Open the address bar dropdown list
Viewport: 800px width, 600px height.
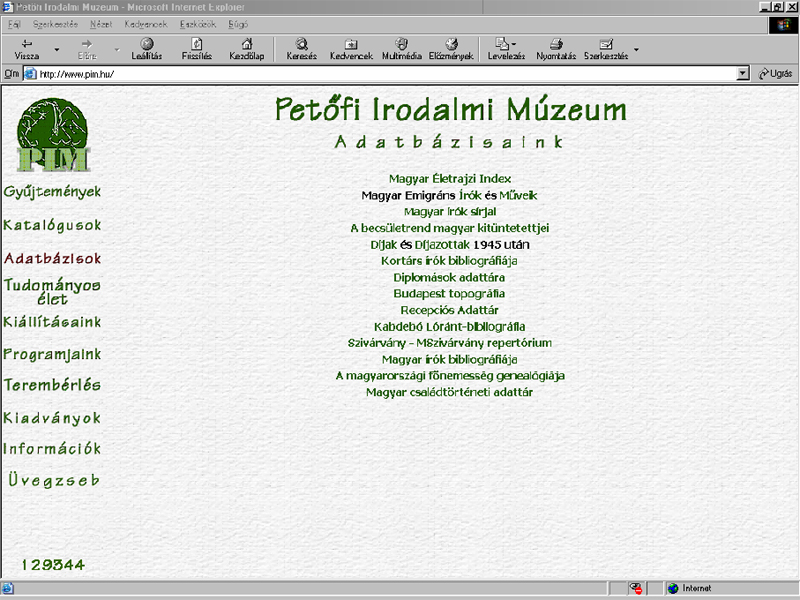click(x=743, y=73)
